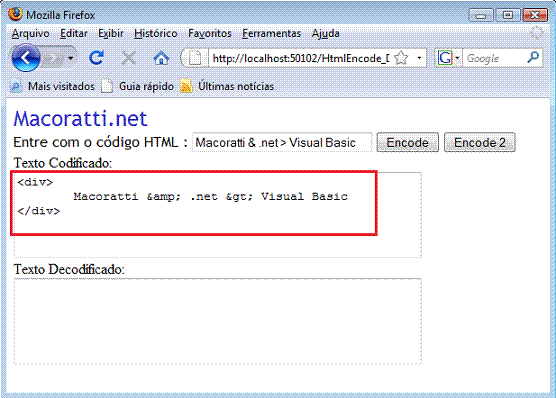Open the Últimas notícias feed bookmark
Screen dimensions: 556x398
227,86
